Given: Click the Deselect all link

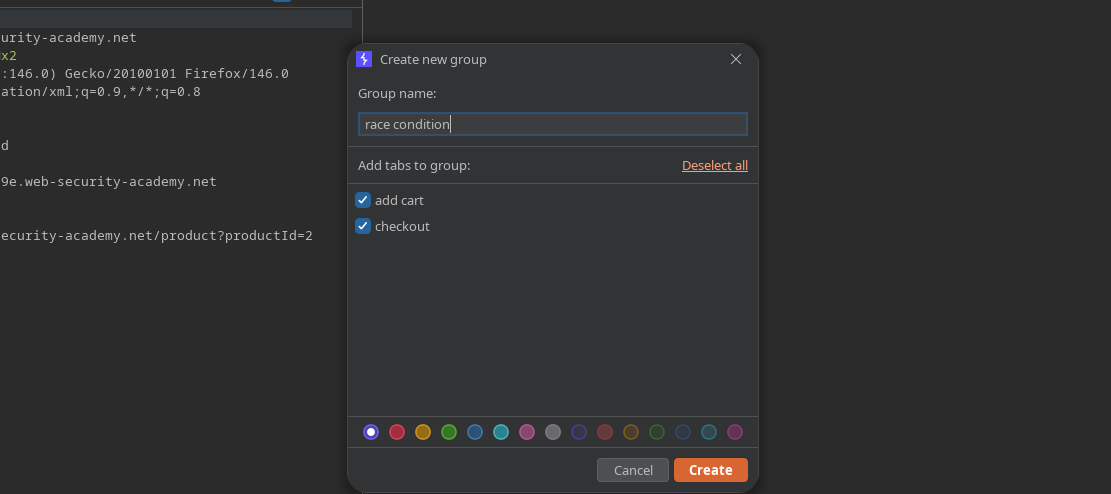Looking at the screenshot, I should pos(714,166).
